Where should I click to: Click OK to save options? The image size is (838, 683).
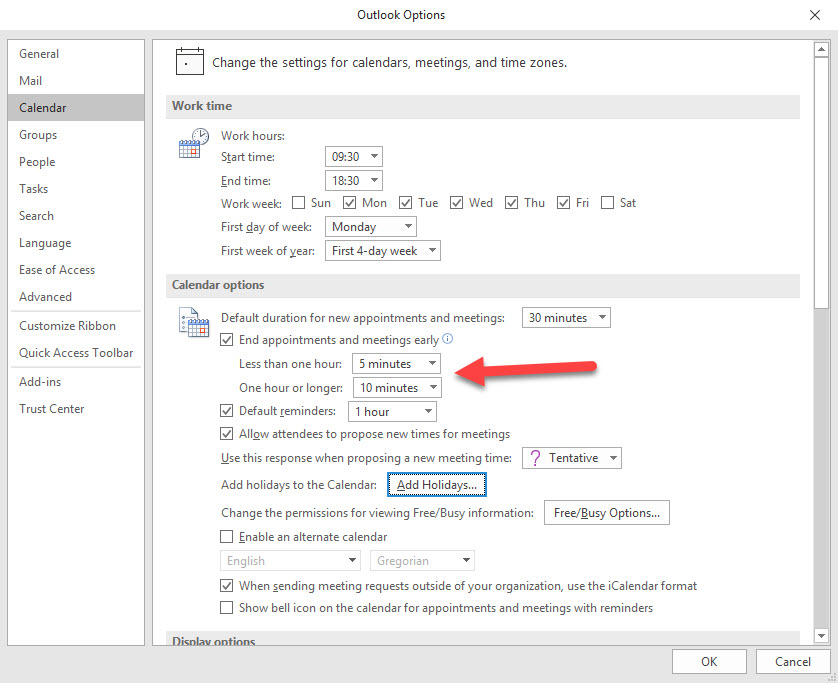pyautogui.click(x=709, y=662)
